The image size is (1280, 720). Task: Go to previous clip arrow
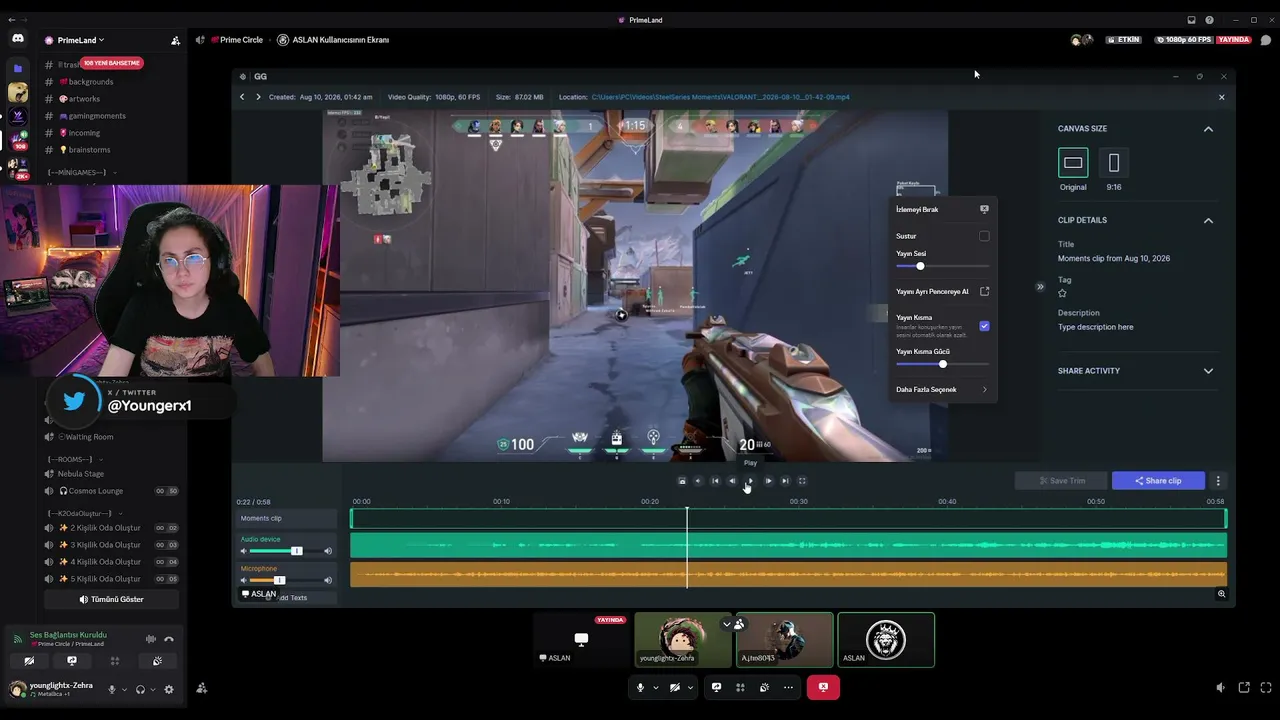point(242,97)
